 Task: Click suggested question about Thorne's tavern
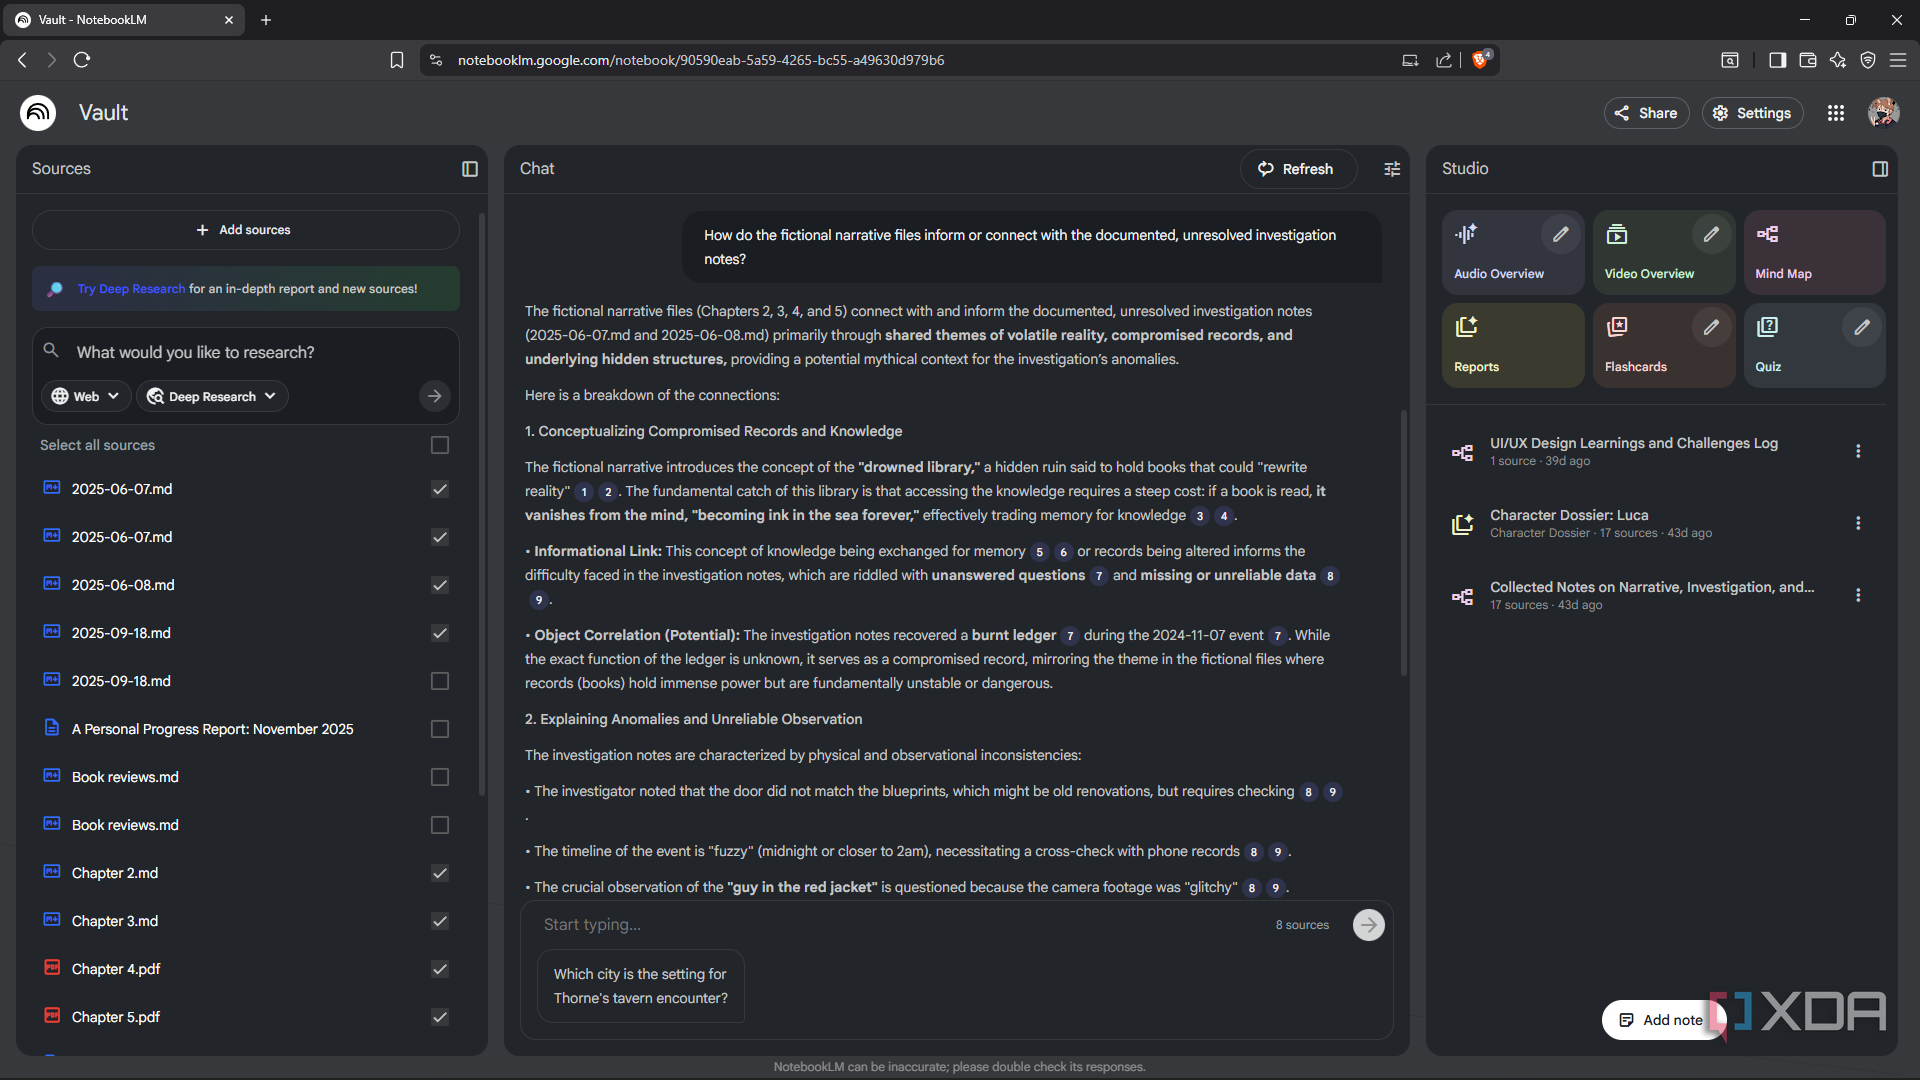[641, 986]
